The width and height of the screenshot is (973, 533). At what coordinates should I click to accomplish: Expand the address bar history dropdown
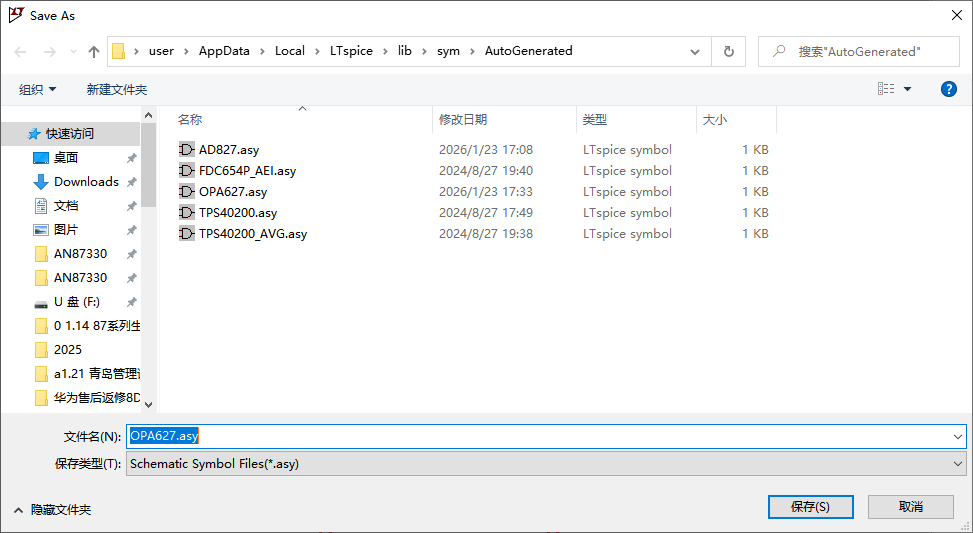(695, 52)
